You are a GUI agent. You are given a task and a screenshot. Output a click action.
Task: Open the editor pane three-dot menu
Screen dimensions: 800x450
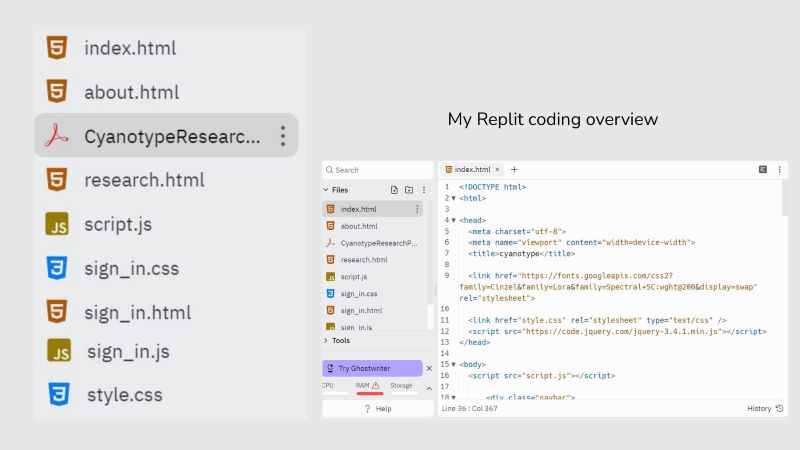(x=780, y=169)
